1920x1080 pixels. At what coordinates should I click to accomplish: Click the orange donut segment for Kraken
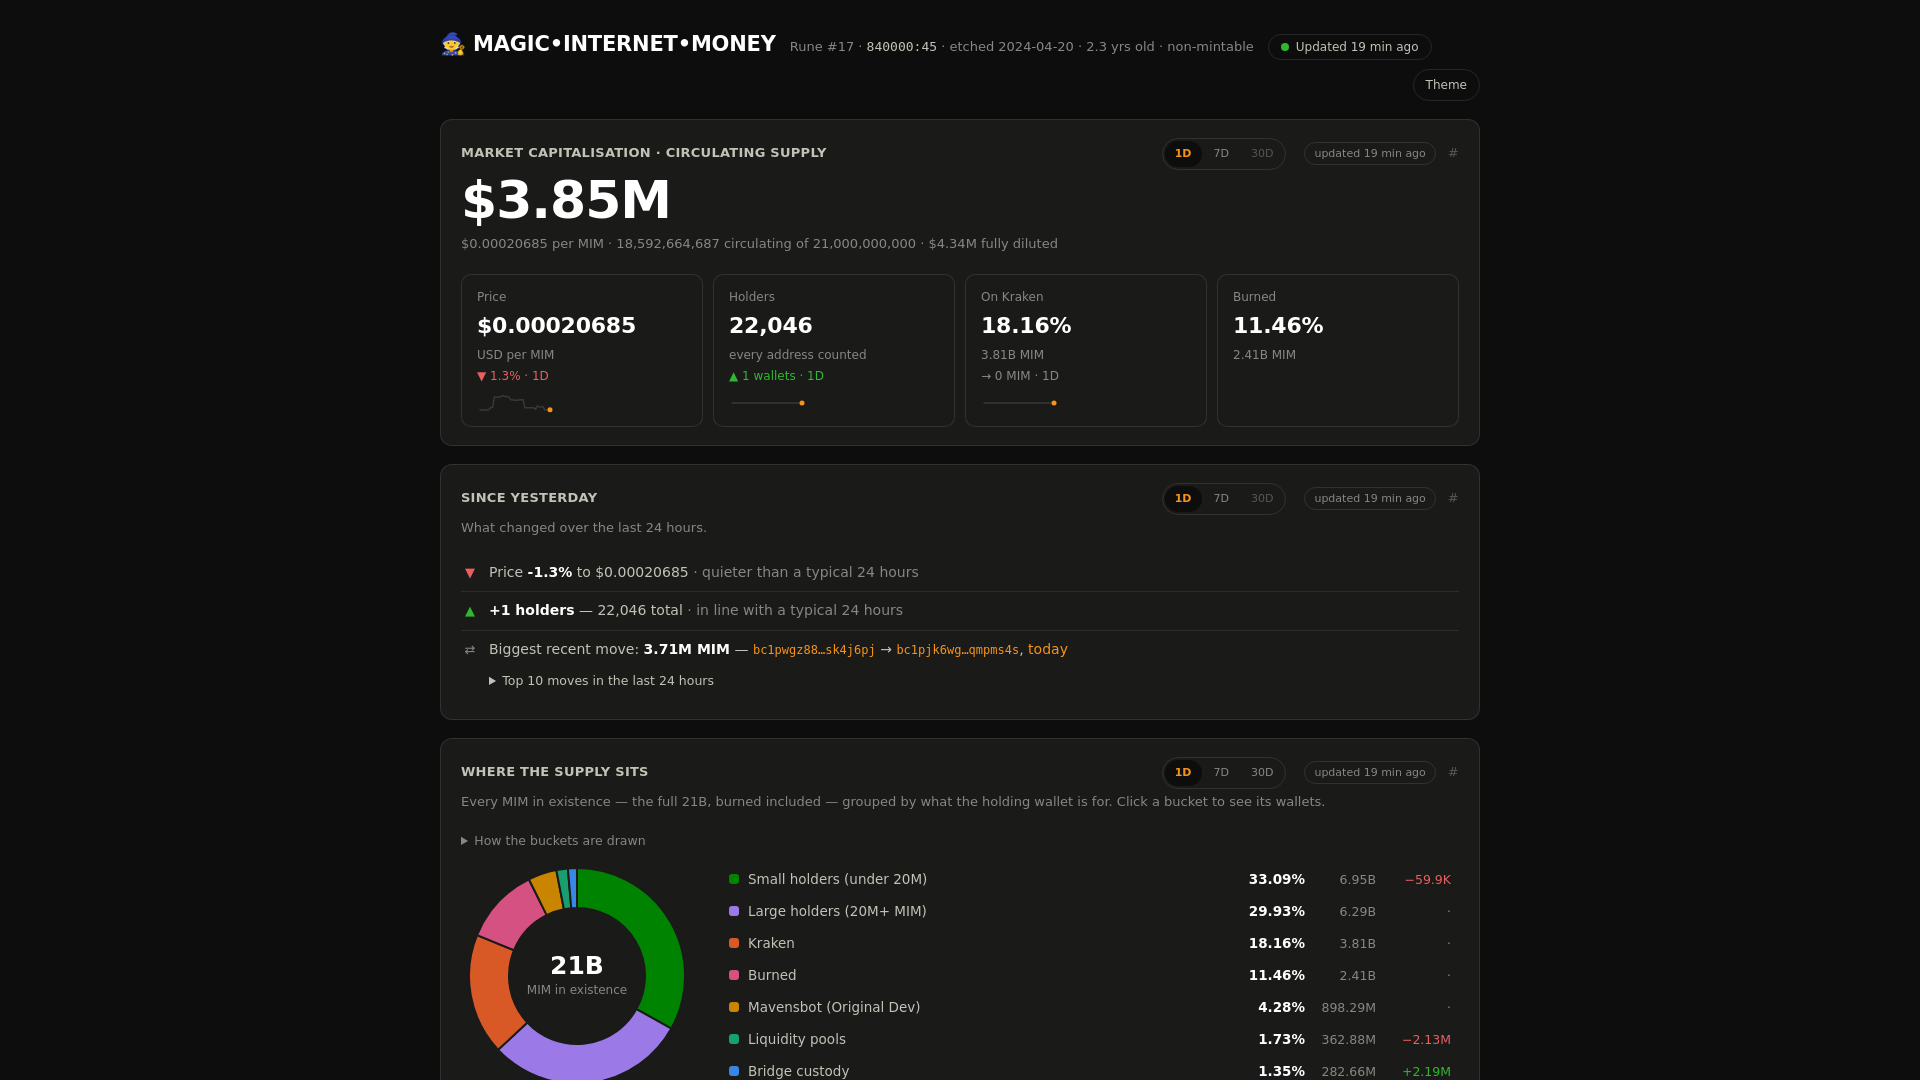492,990
